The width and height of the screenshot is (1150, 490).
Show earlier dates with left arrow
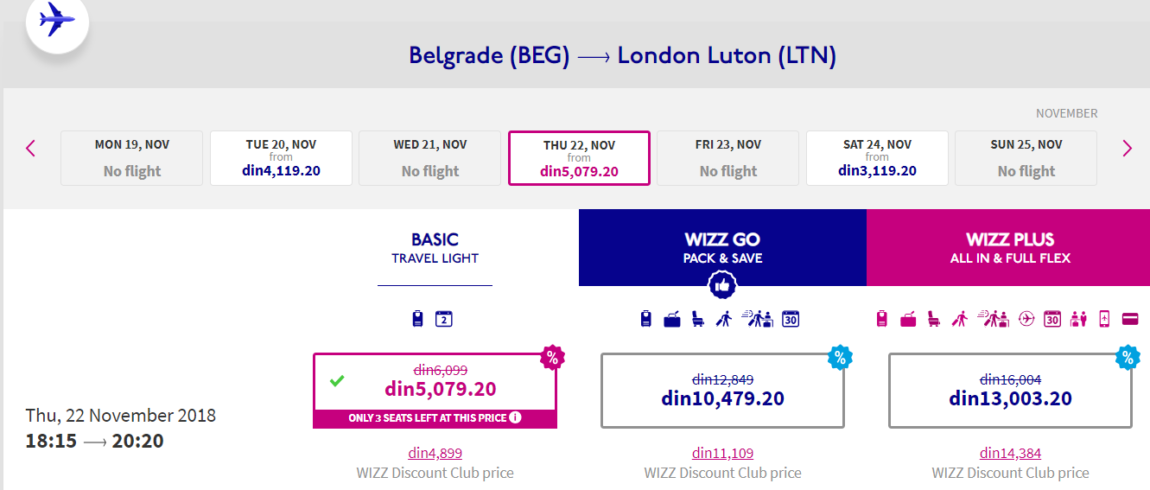coord(31,148)
